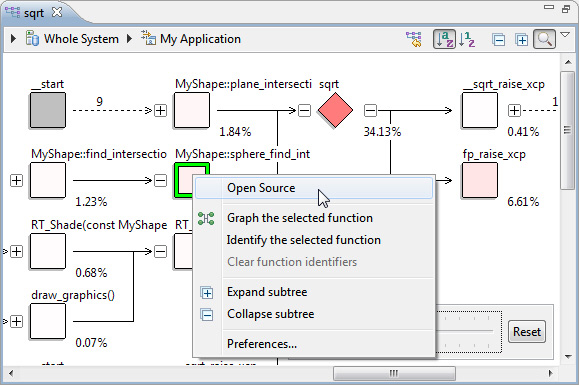Screen dimensions: 579x385
Task: Toggle alphabetical sort of functions
Action: click(x=444, y=39)
